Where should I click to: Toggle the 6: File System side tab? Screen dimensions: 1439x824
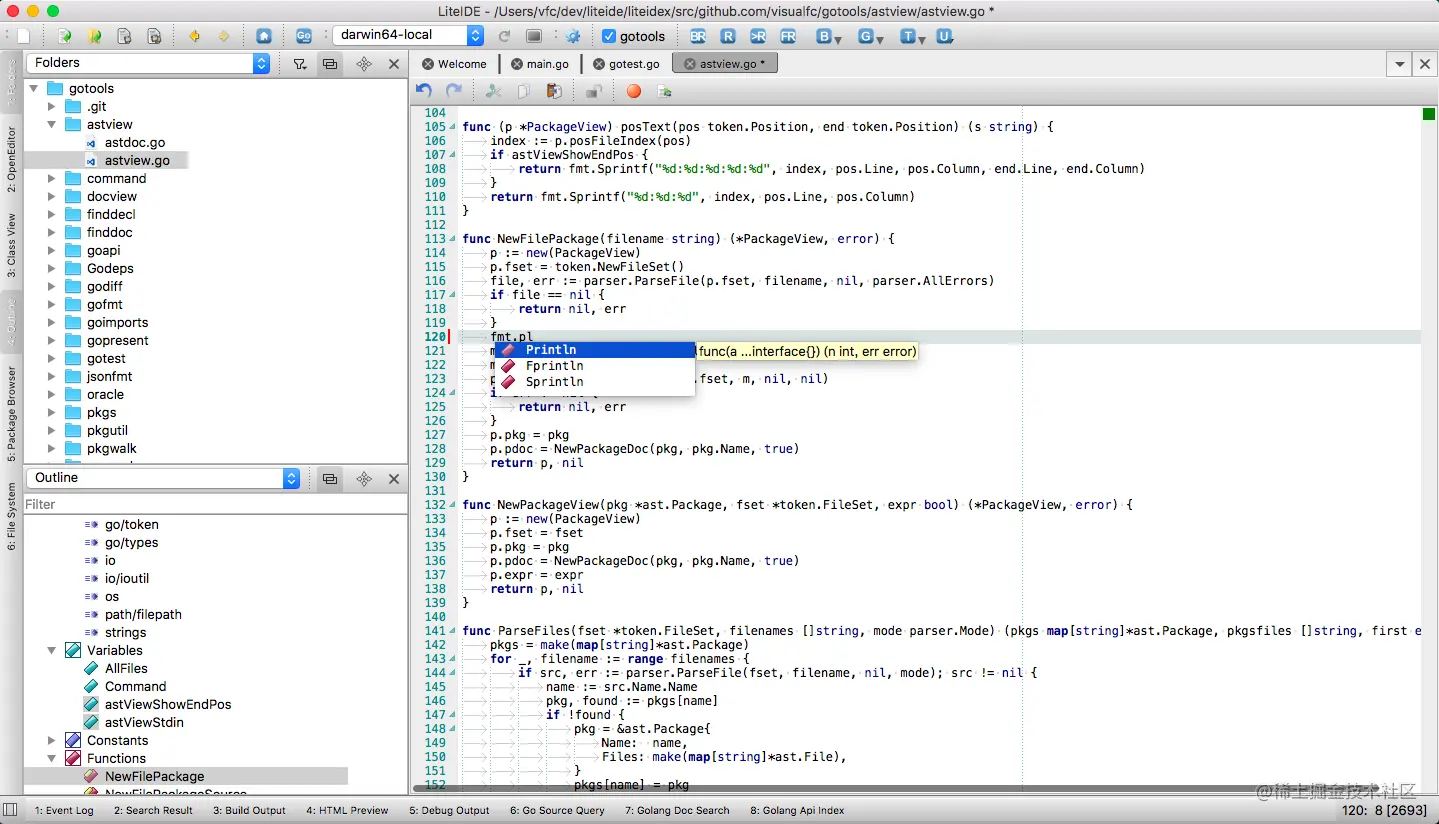pyautogui.click(x=11, y=516)
